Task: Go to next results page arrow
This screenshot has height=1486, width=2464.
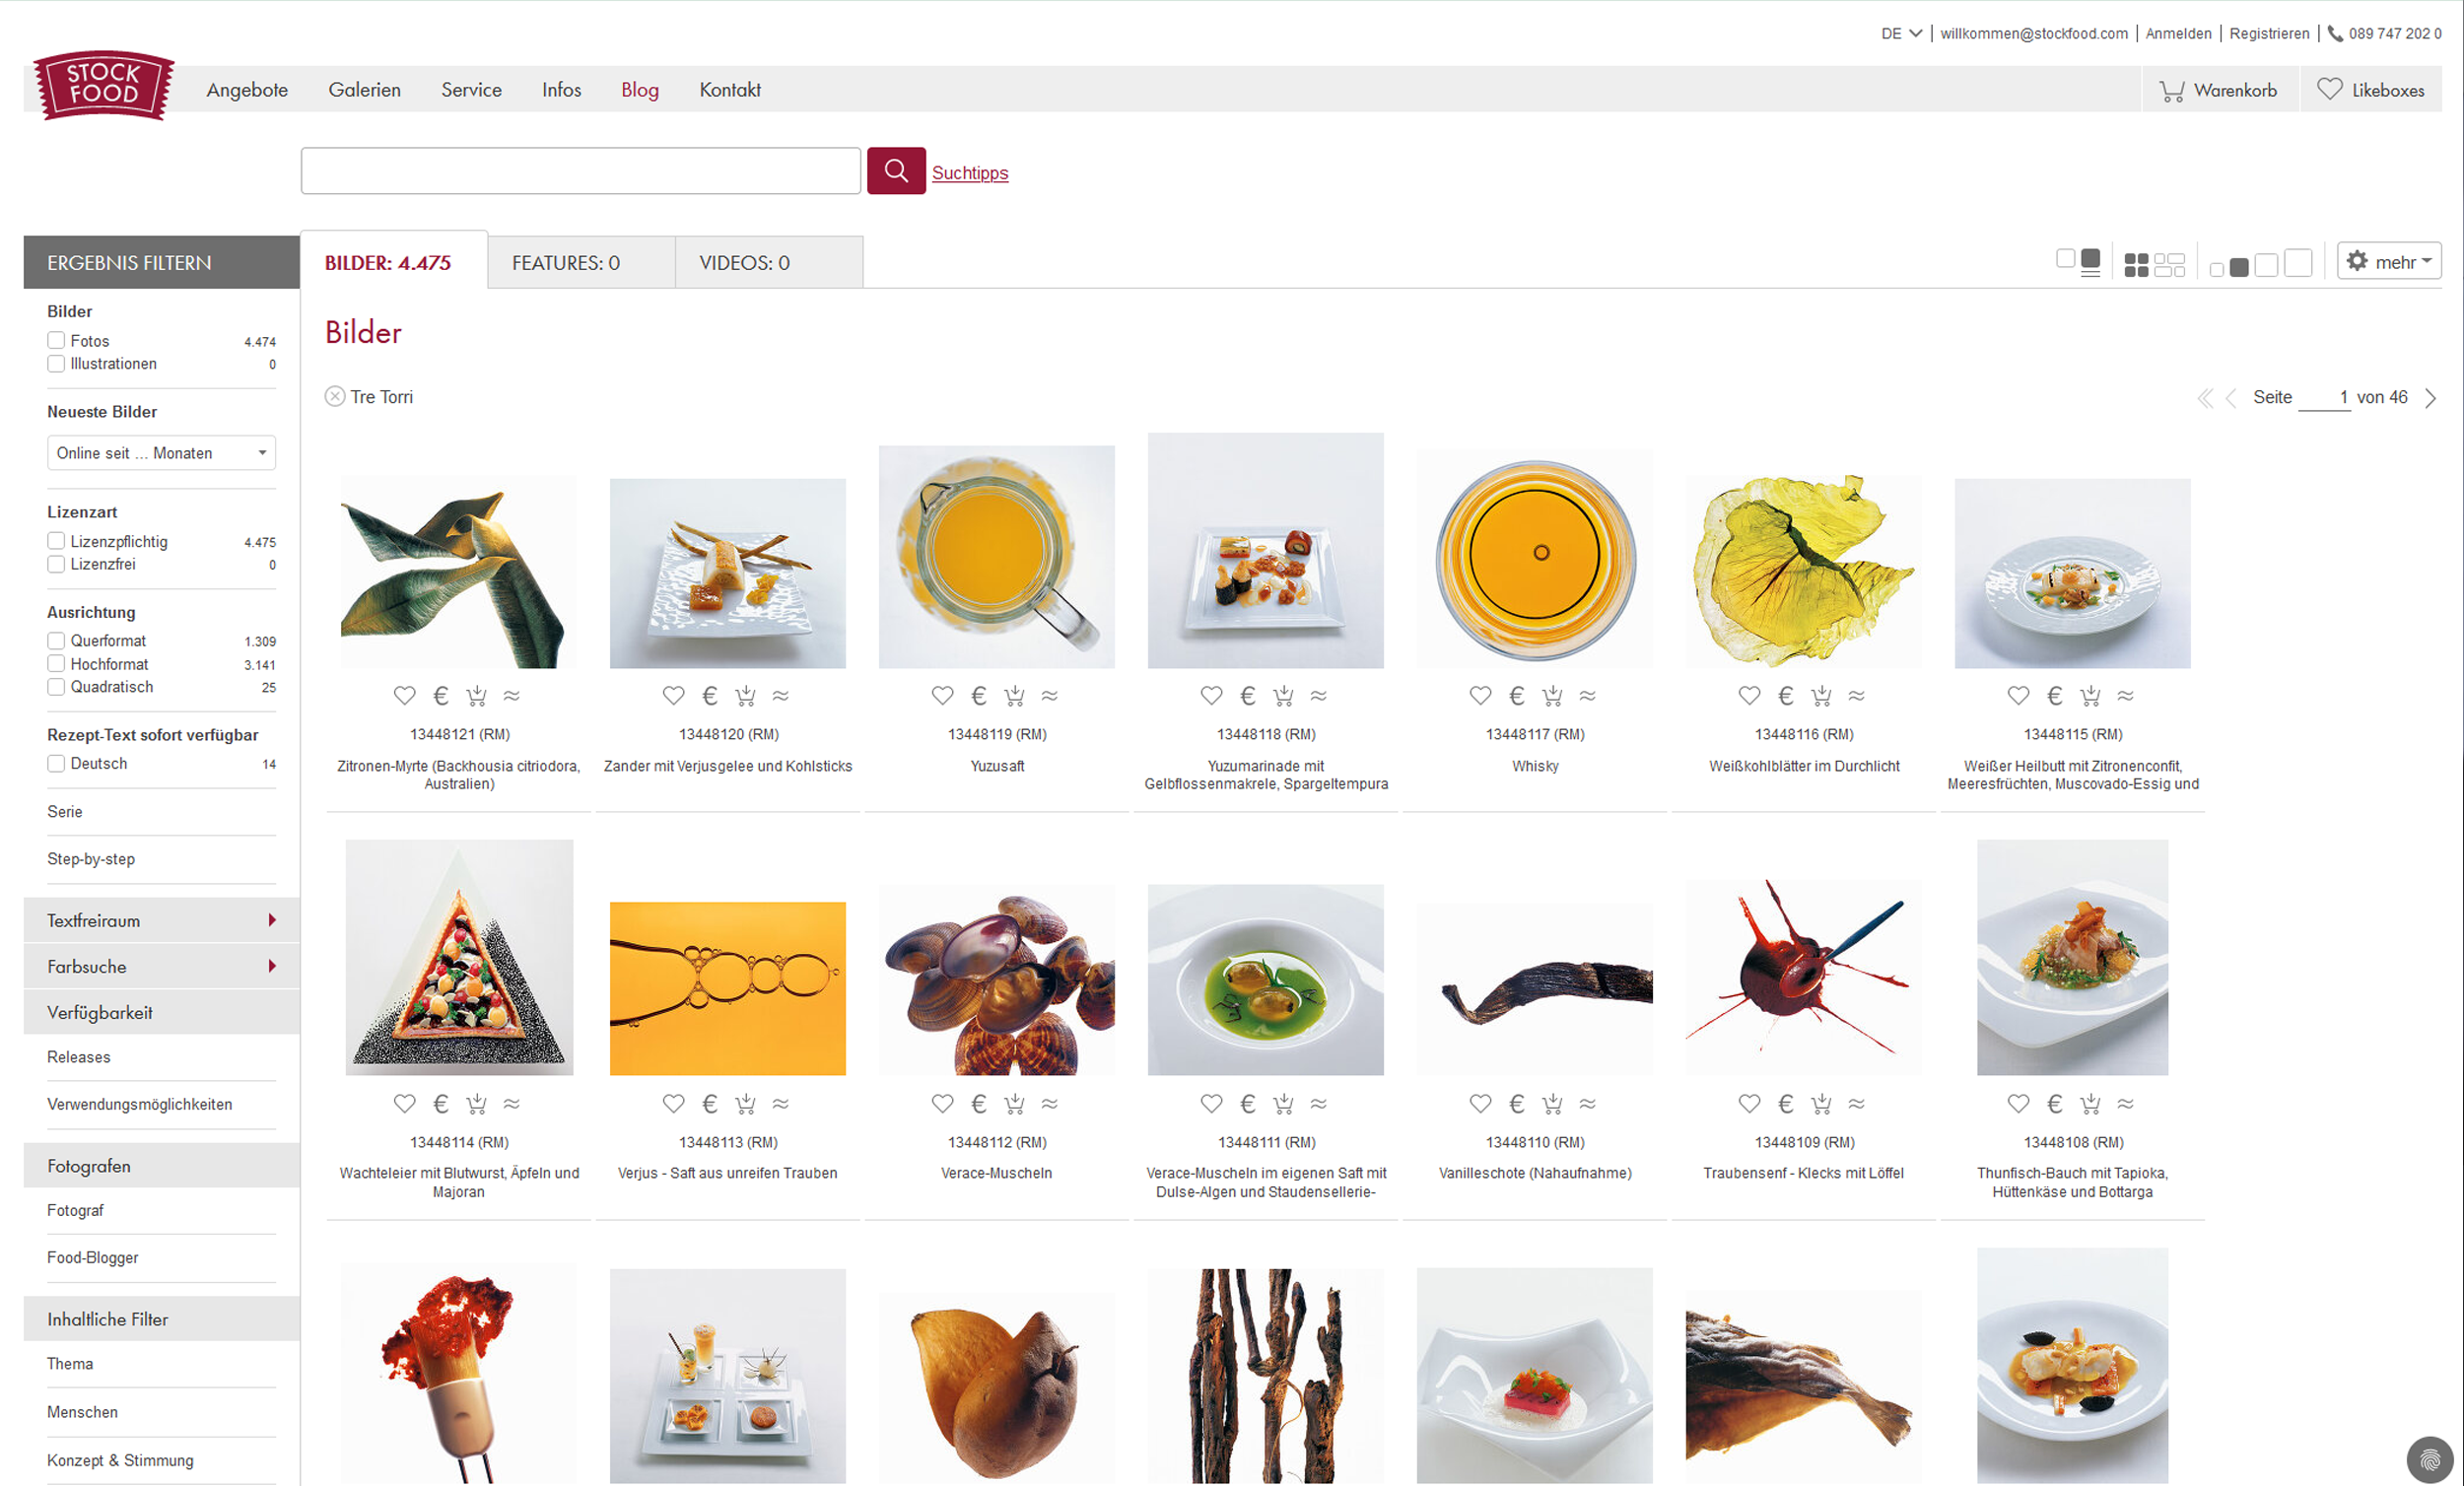Action: pos(2430,398)
